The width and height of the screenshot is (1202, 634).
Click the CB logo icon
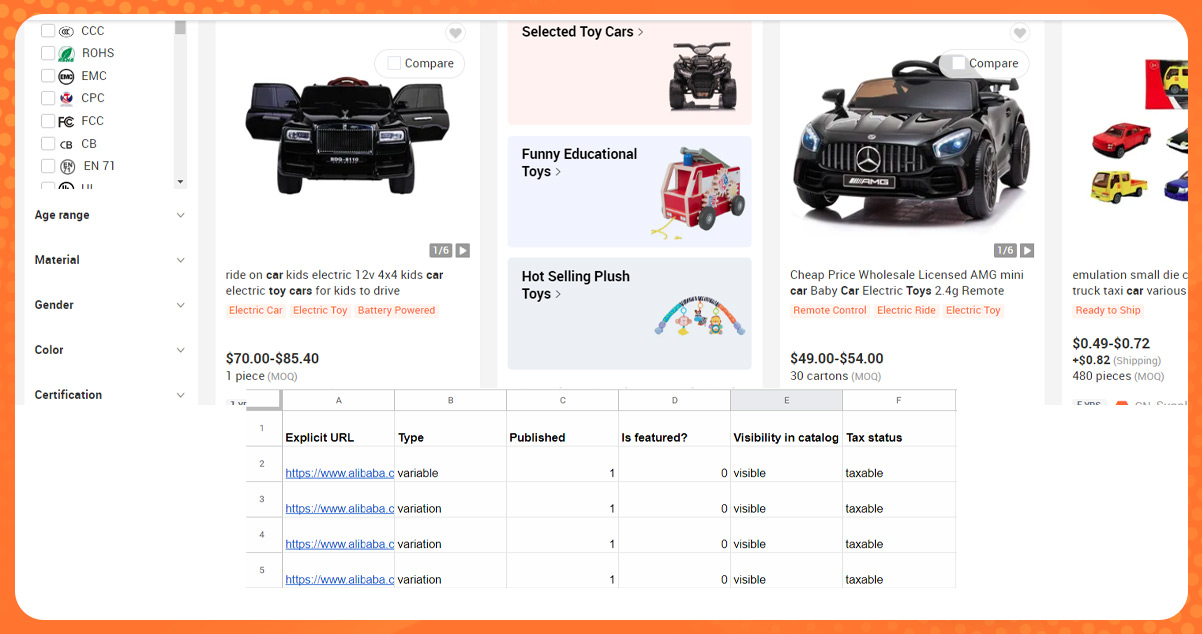(x=66, y=144)
